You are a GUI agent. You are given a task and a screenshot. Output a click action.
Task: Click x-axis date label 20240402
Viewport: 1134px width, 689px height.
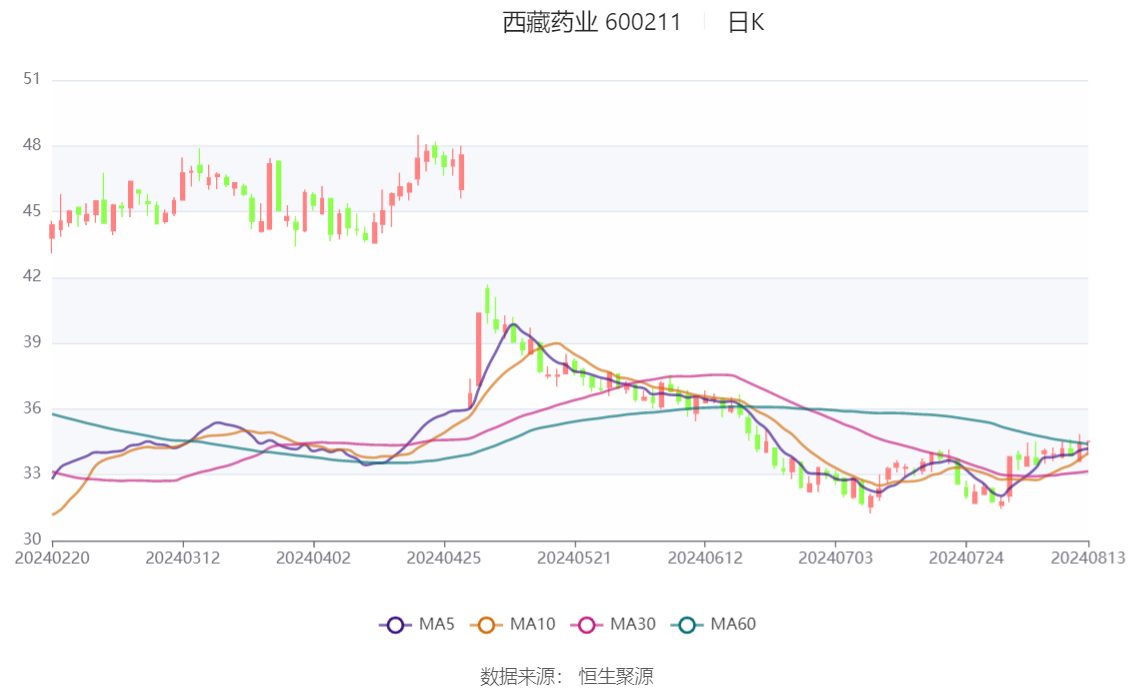click(313, 558)
